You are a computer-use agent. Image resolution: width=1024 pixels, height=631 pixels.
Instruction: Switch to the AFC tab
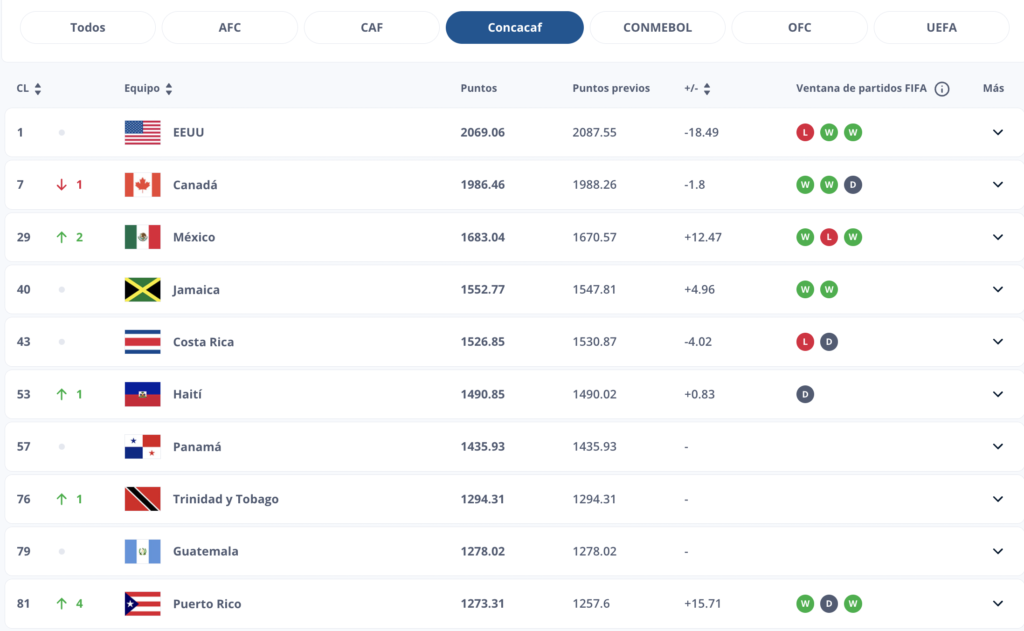230,27
